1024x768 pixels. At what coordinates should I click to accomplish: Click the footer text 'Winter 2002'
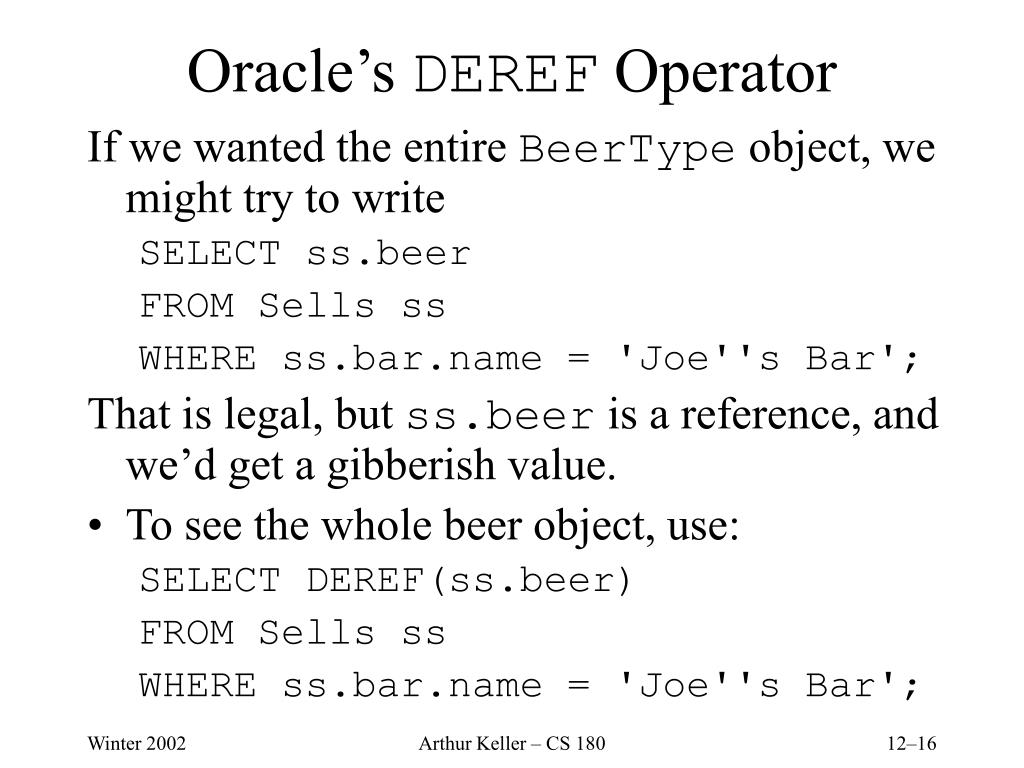coord(136,743)
